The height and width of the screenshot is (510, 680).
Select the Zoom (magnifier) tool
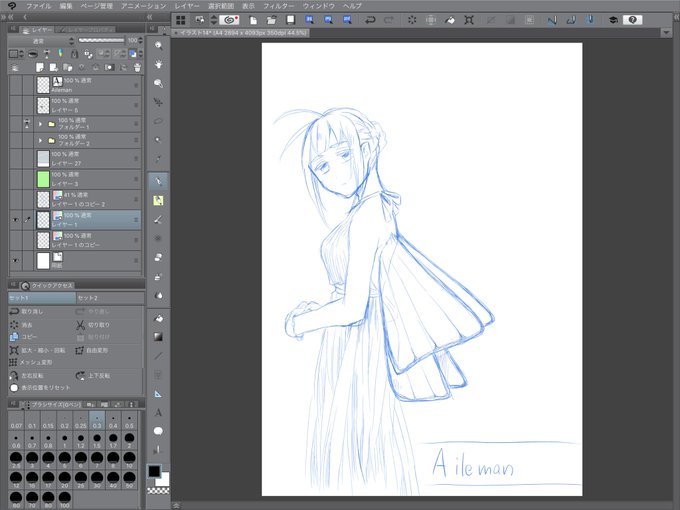pos(158,46)
